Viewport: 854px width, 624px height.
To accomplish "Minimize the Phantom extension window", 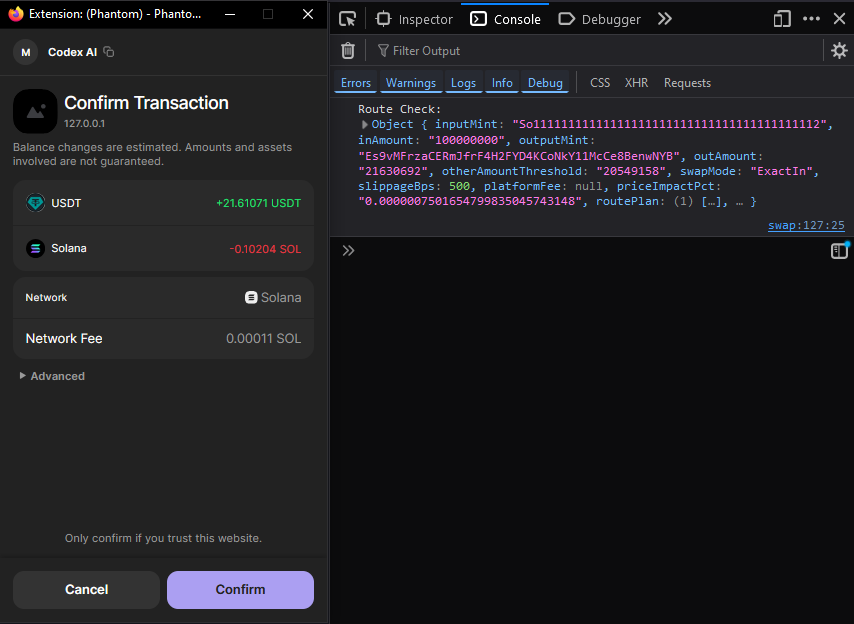I will point(230,14).
